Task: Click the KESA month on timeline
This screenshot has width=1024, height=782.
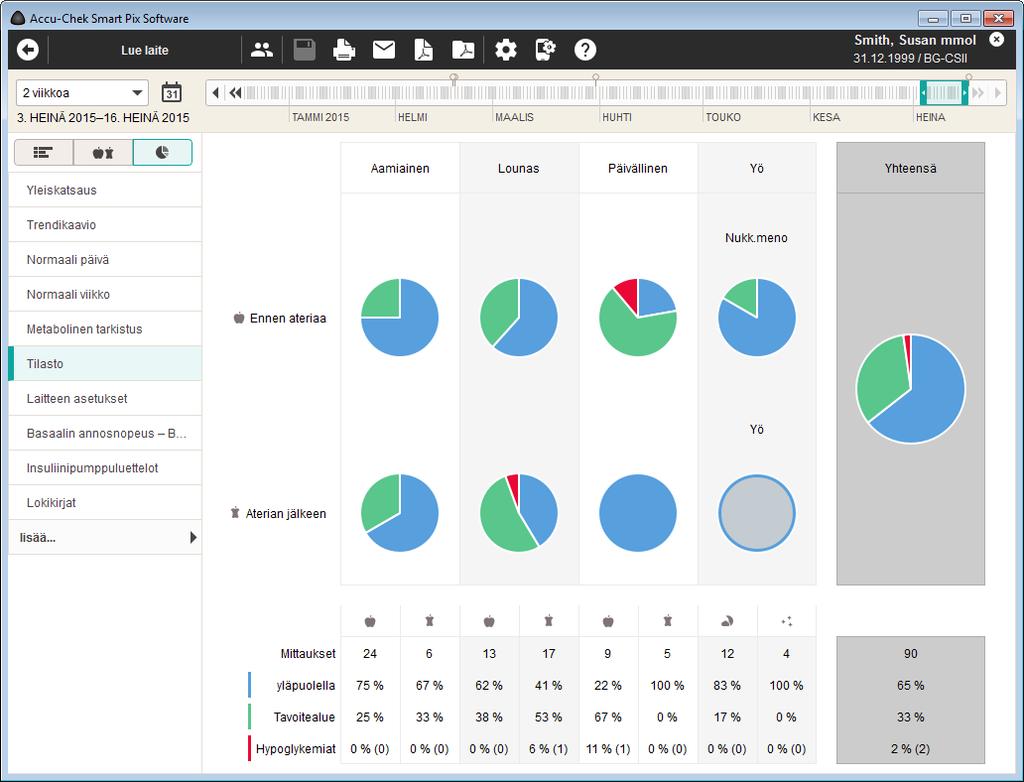Action: tap(826, 117)
